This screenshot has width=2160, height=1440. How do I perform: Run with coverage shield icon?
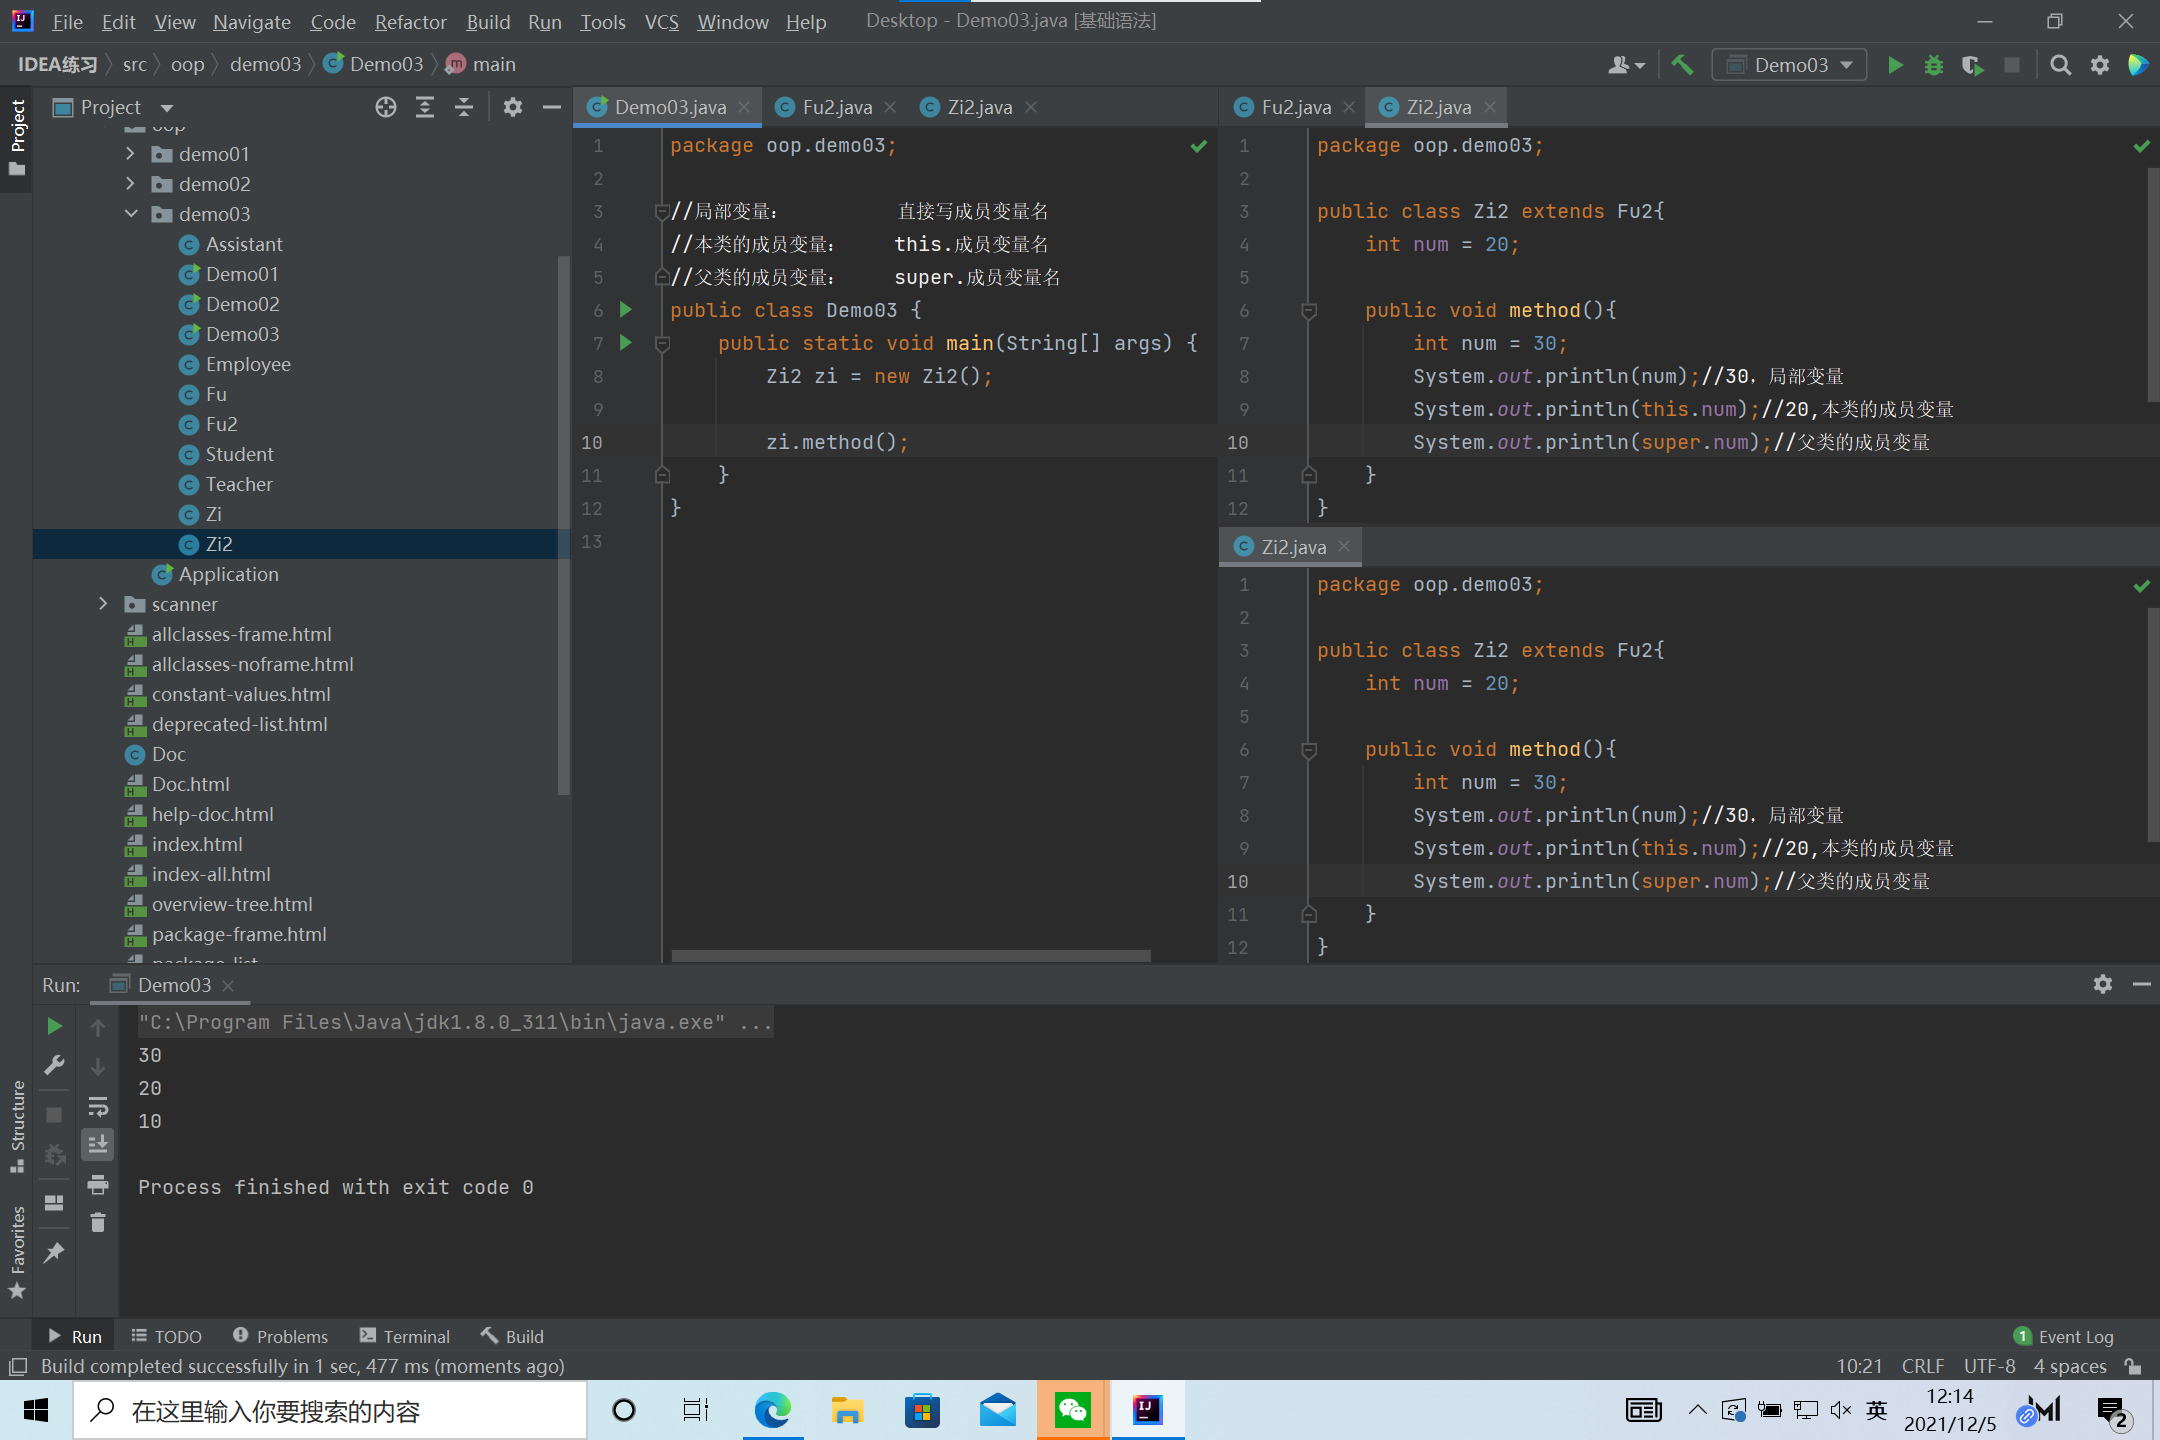tap(1972, 65)
